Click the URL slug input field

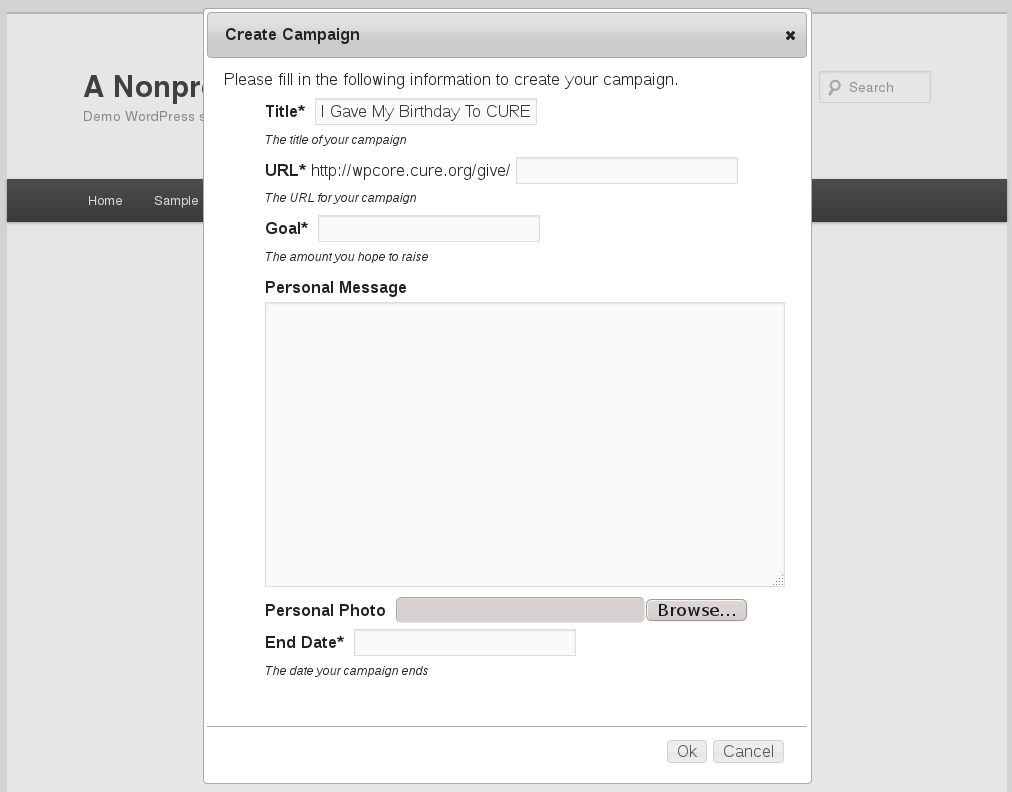coord(627,170)
